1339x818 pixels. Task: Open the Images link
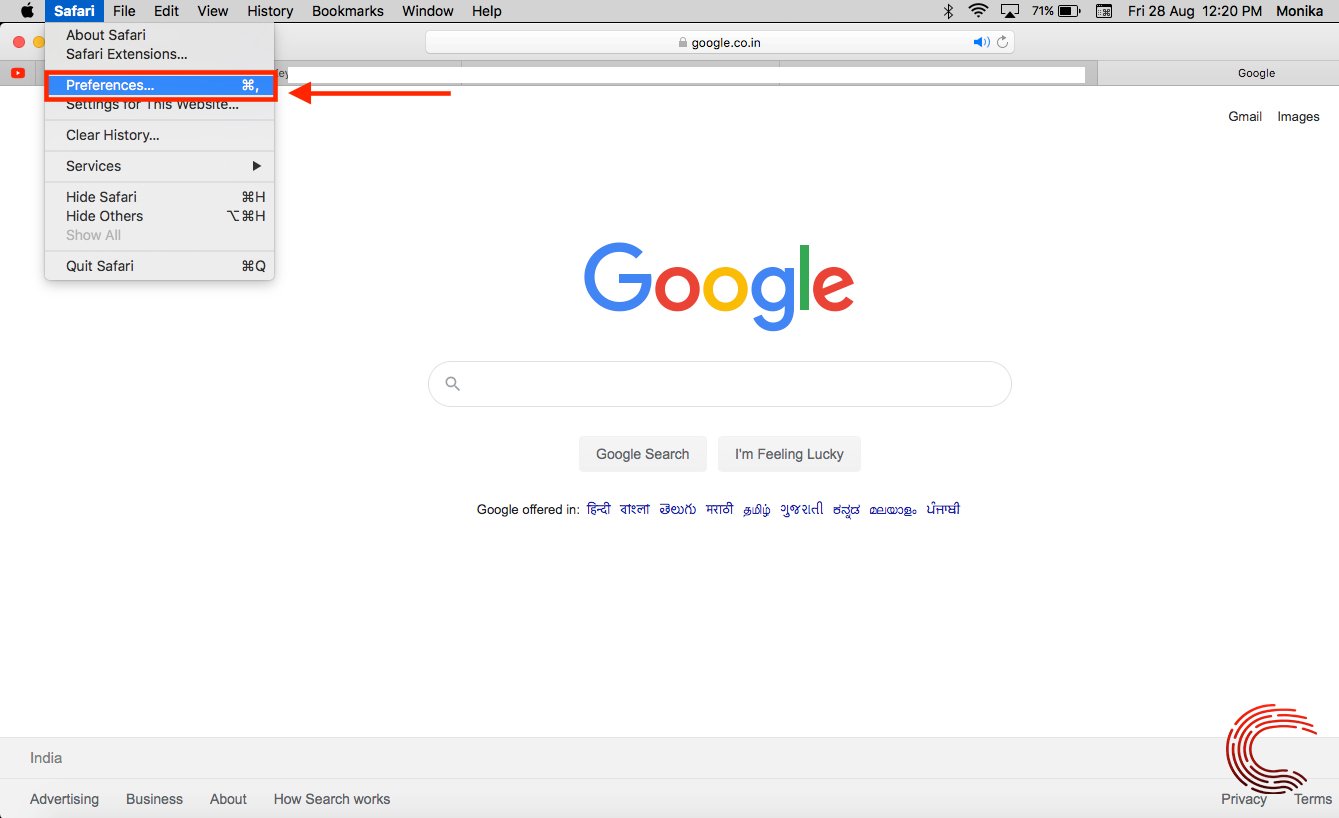[1298, 117]
